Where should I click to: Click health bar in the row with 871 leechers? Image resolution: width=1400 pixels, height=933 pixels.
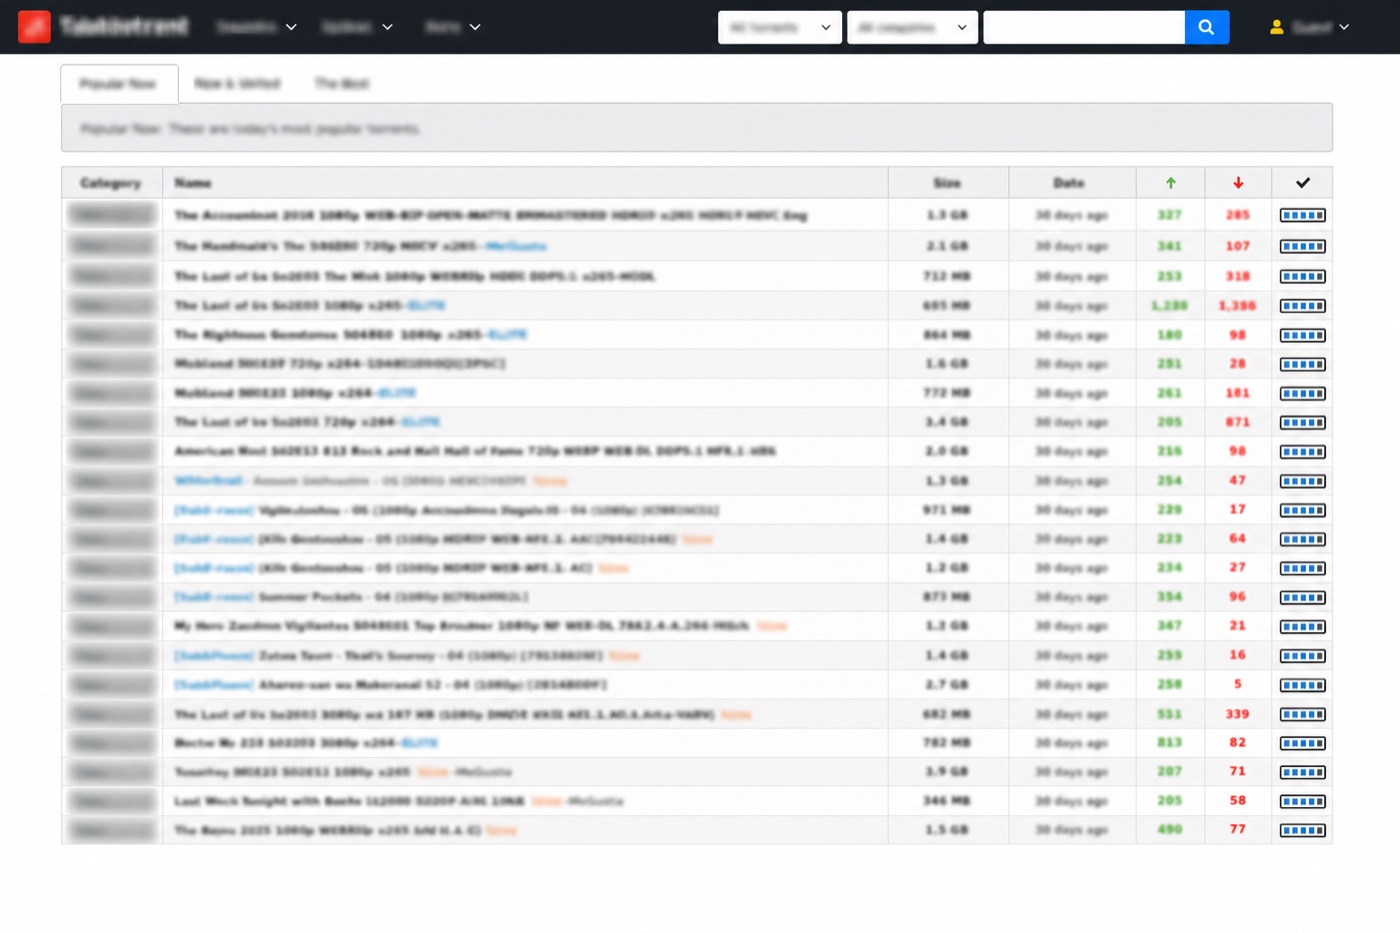pos(1302,422)
